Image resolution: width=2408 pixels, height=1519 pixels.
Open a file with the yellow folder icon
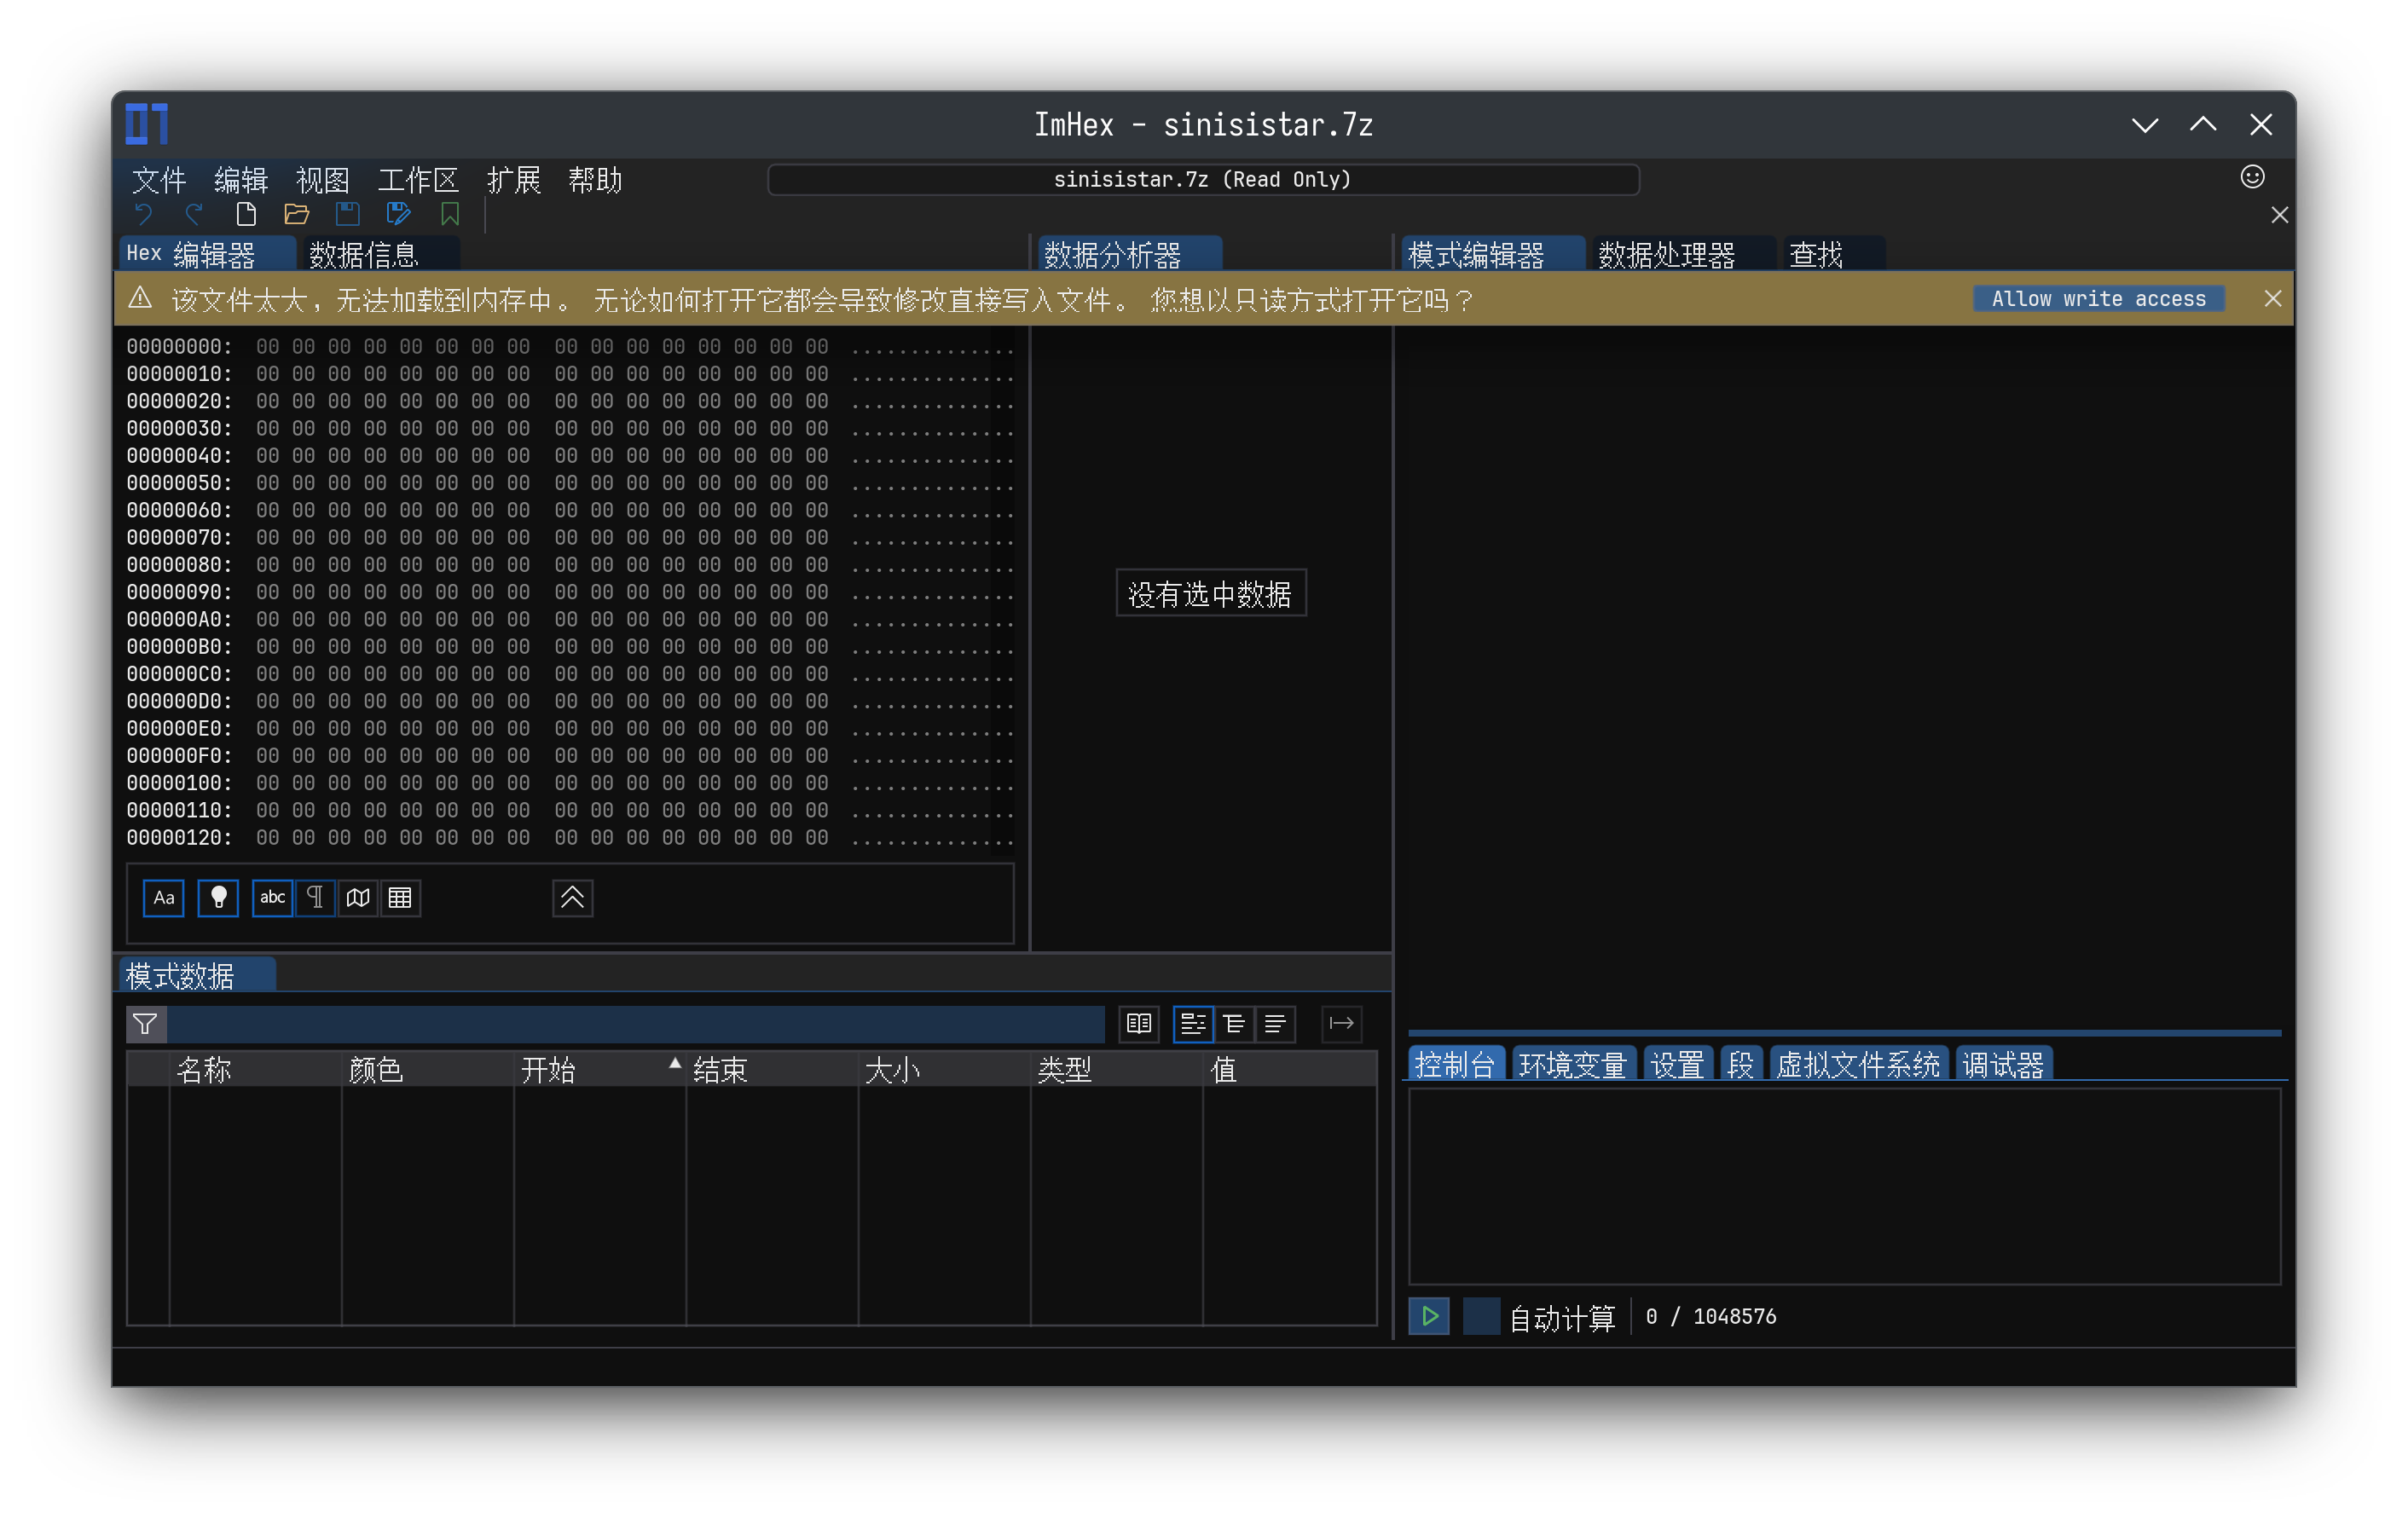297,214
